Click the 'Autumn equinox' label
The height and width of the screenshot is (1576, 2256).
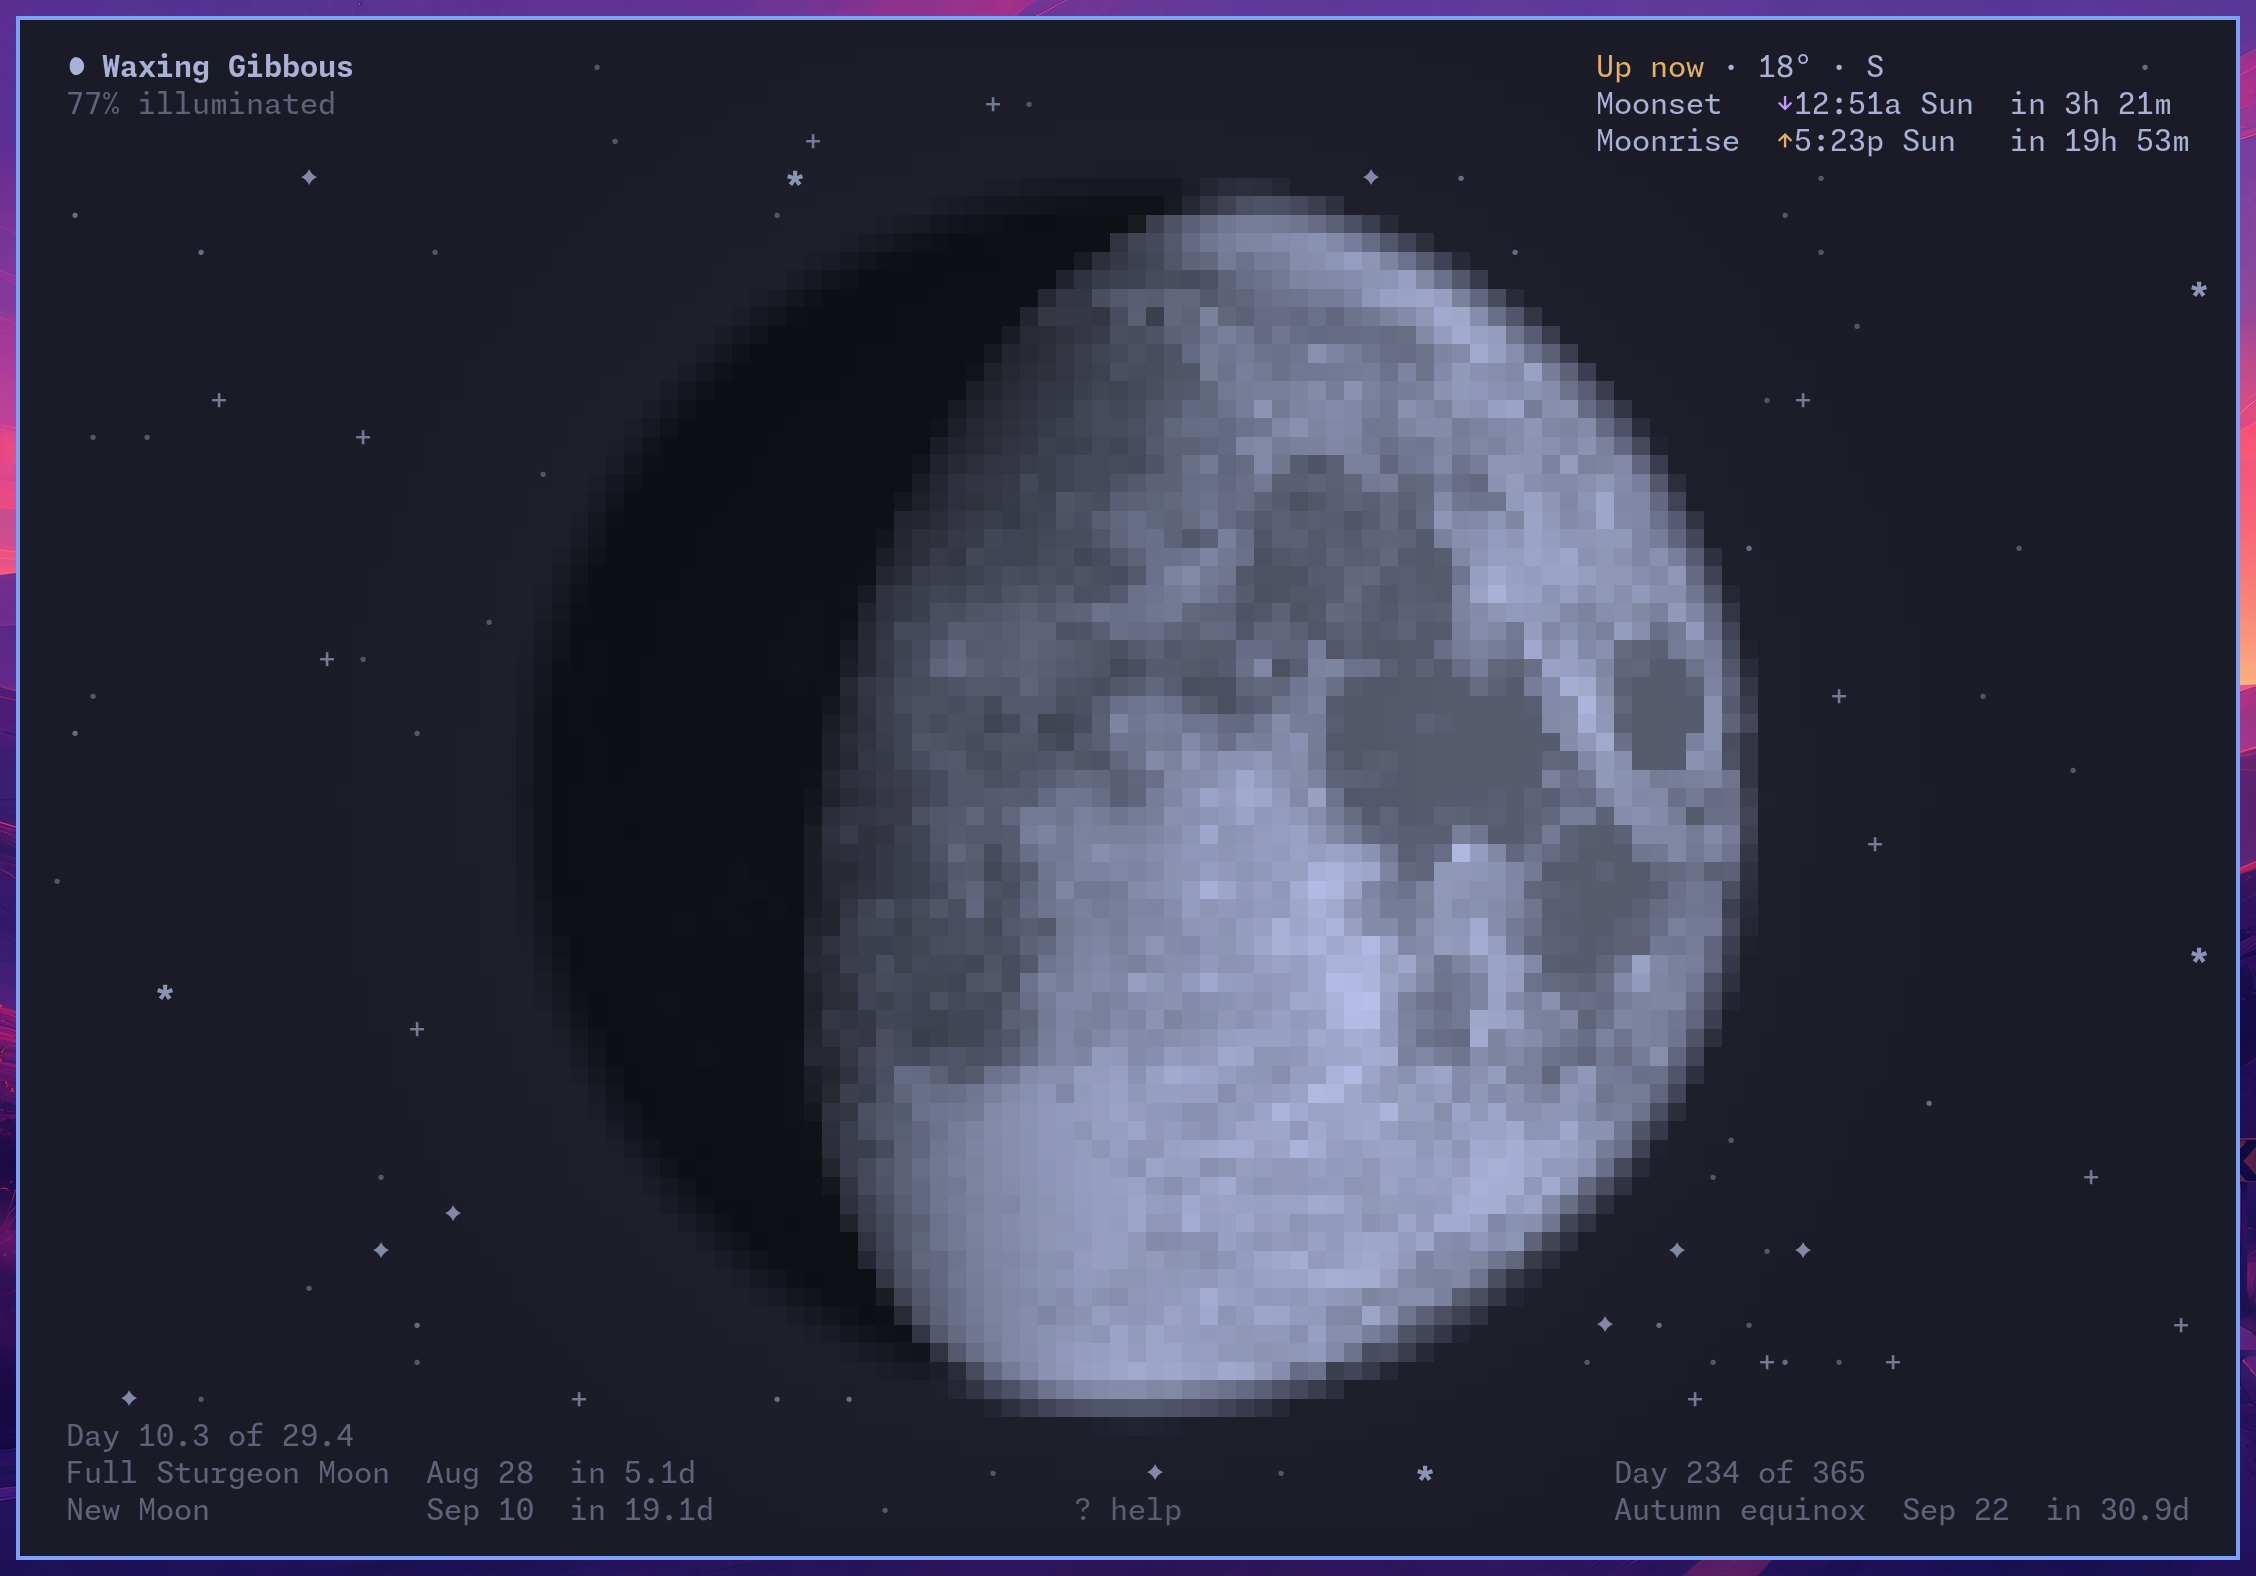(x=1740, y=1510)
